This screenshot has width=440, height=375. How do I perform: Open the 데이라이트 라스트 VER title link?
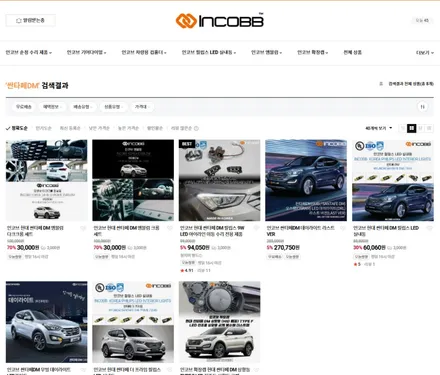[x=300, y=231]
